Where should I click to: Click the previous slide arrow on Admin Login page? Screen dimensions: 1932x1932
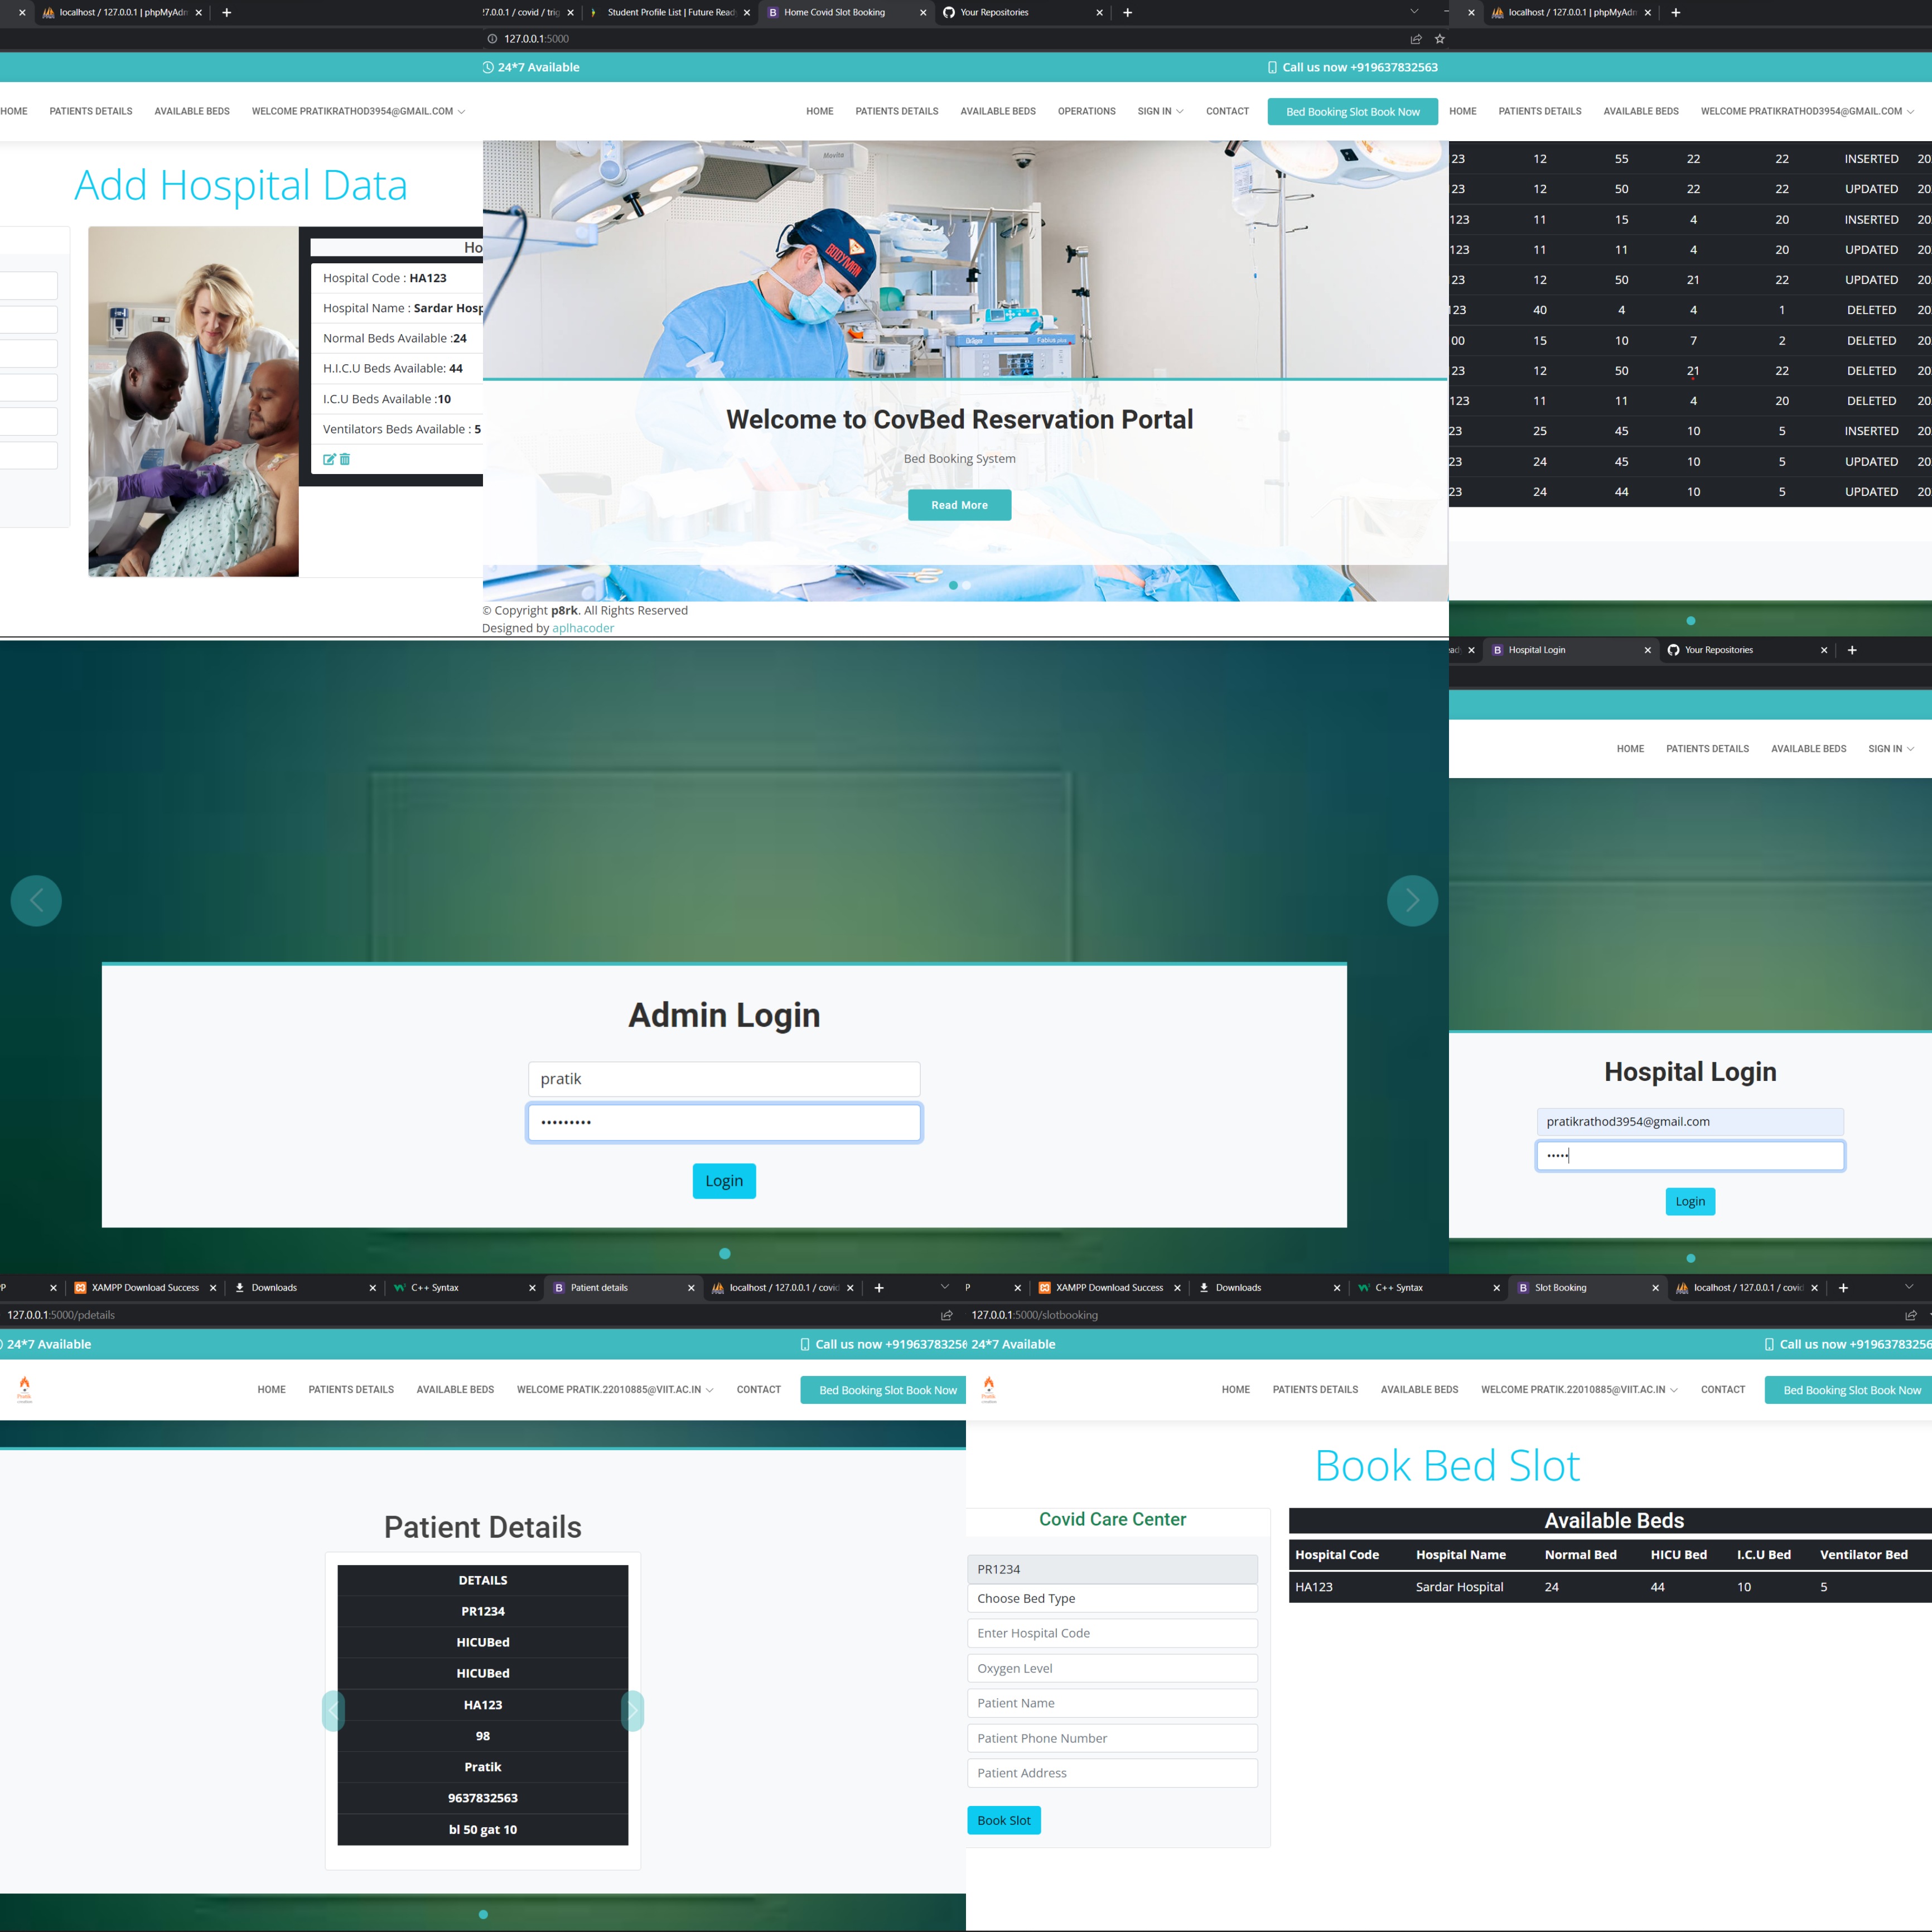36,900
